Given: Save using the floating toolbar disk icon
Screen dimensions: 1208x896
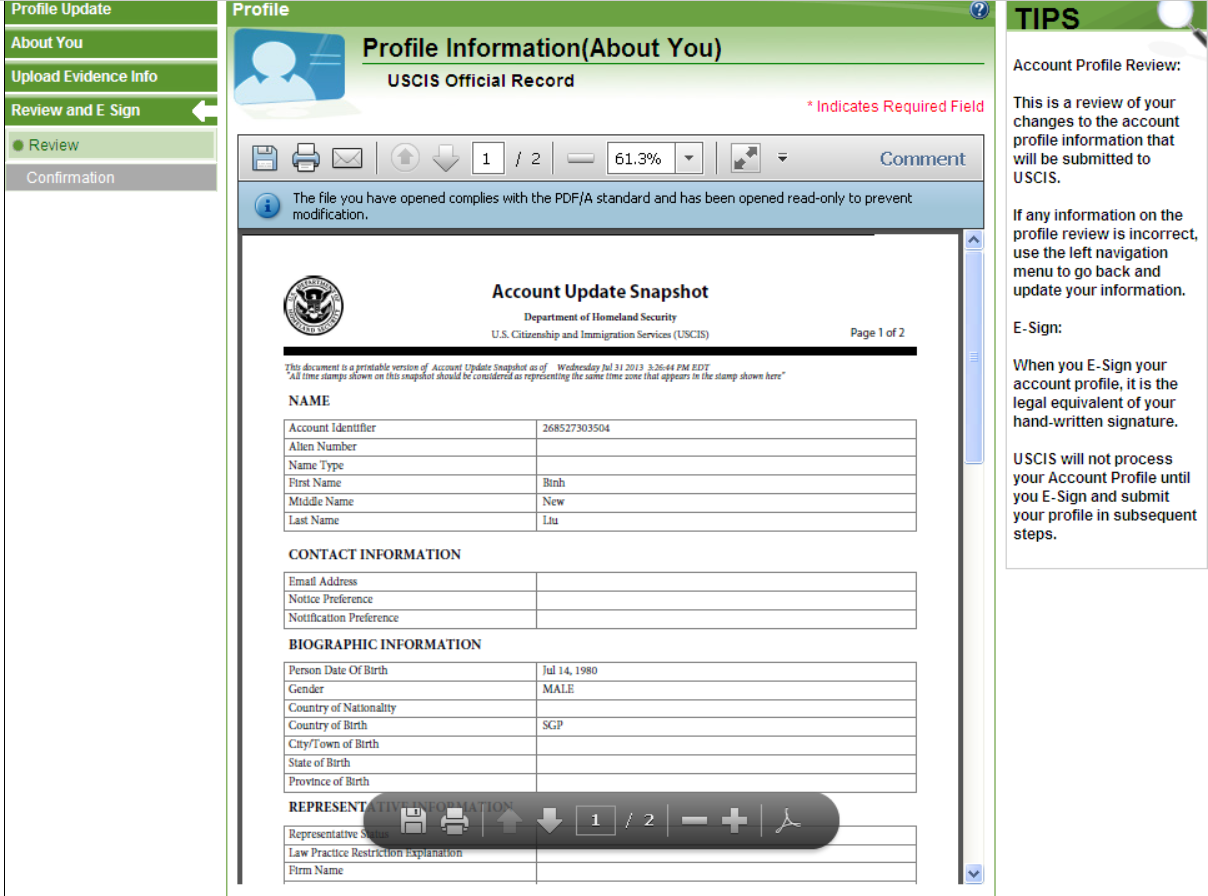Looking at the screenshot, I should 414,821.
